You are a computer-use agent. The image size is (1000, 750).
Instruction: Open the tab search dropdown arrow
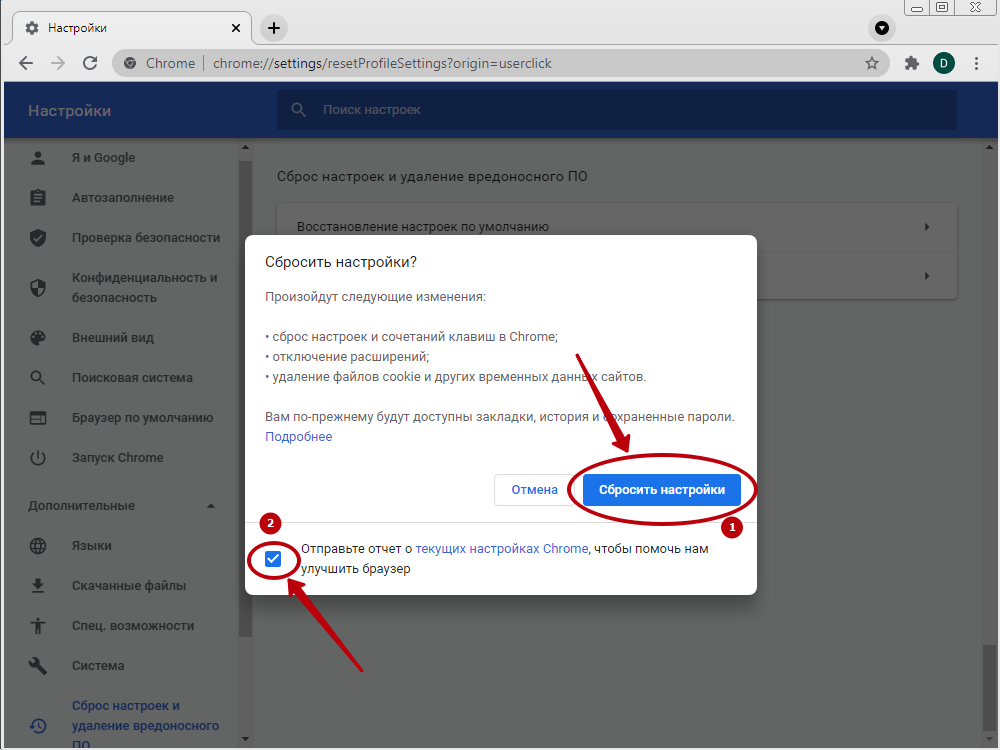tap(881, 28)
